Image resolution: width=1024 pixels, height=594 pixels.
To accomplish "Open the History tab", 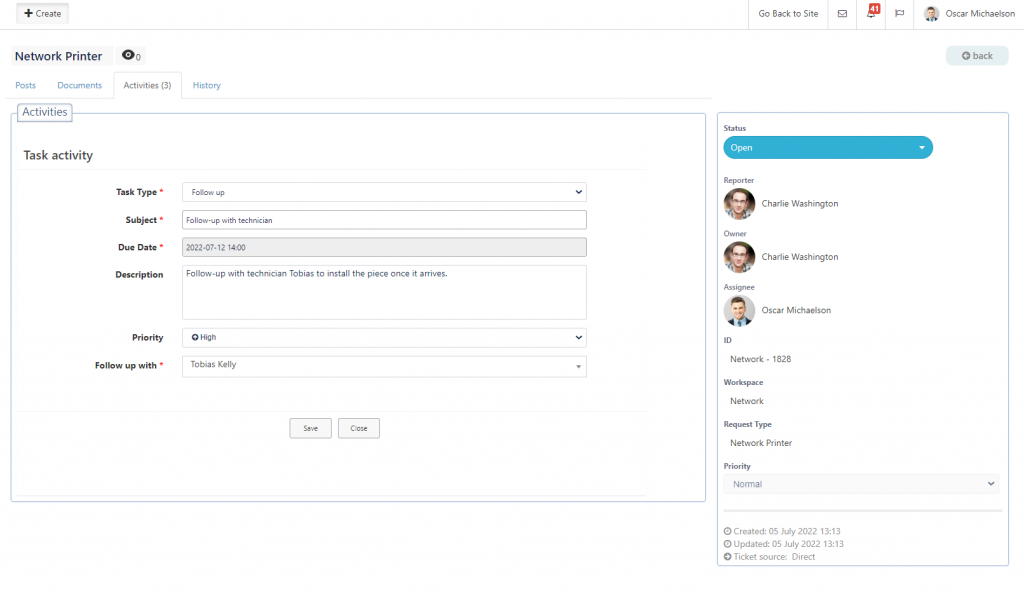I will (206, 86).
